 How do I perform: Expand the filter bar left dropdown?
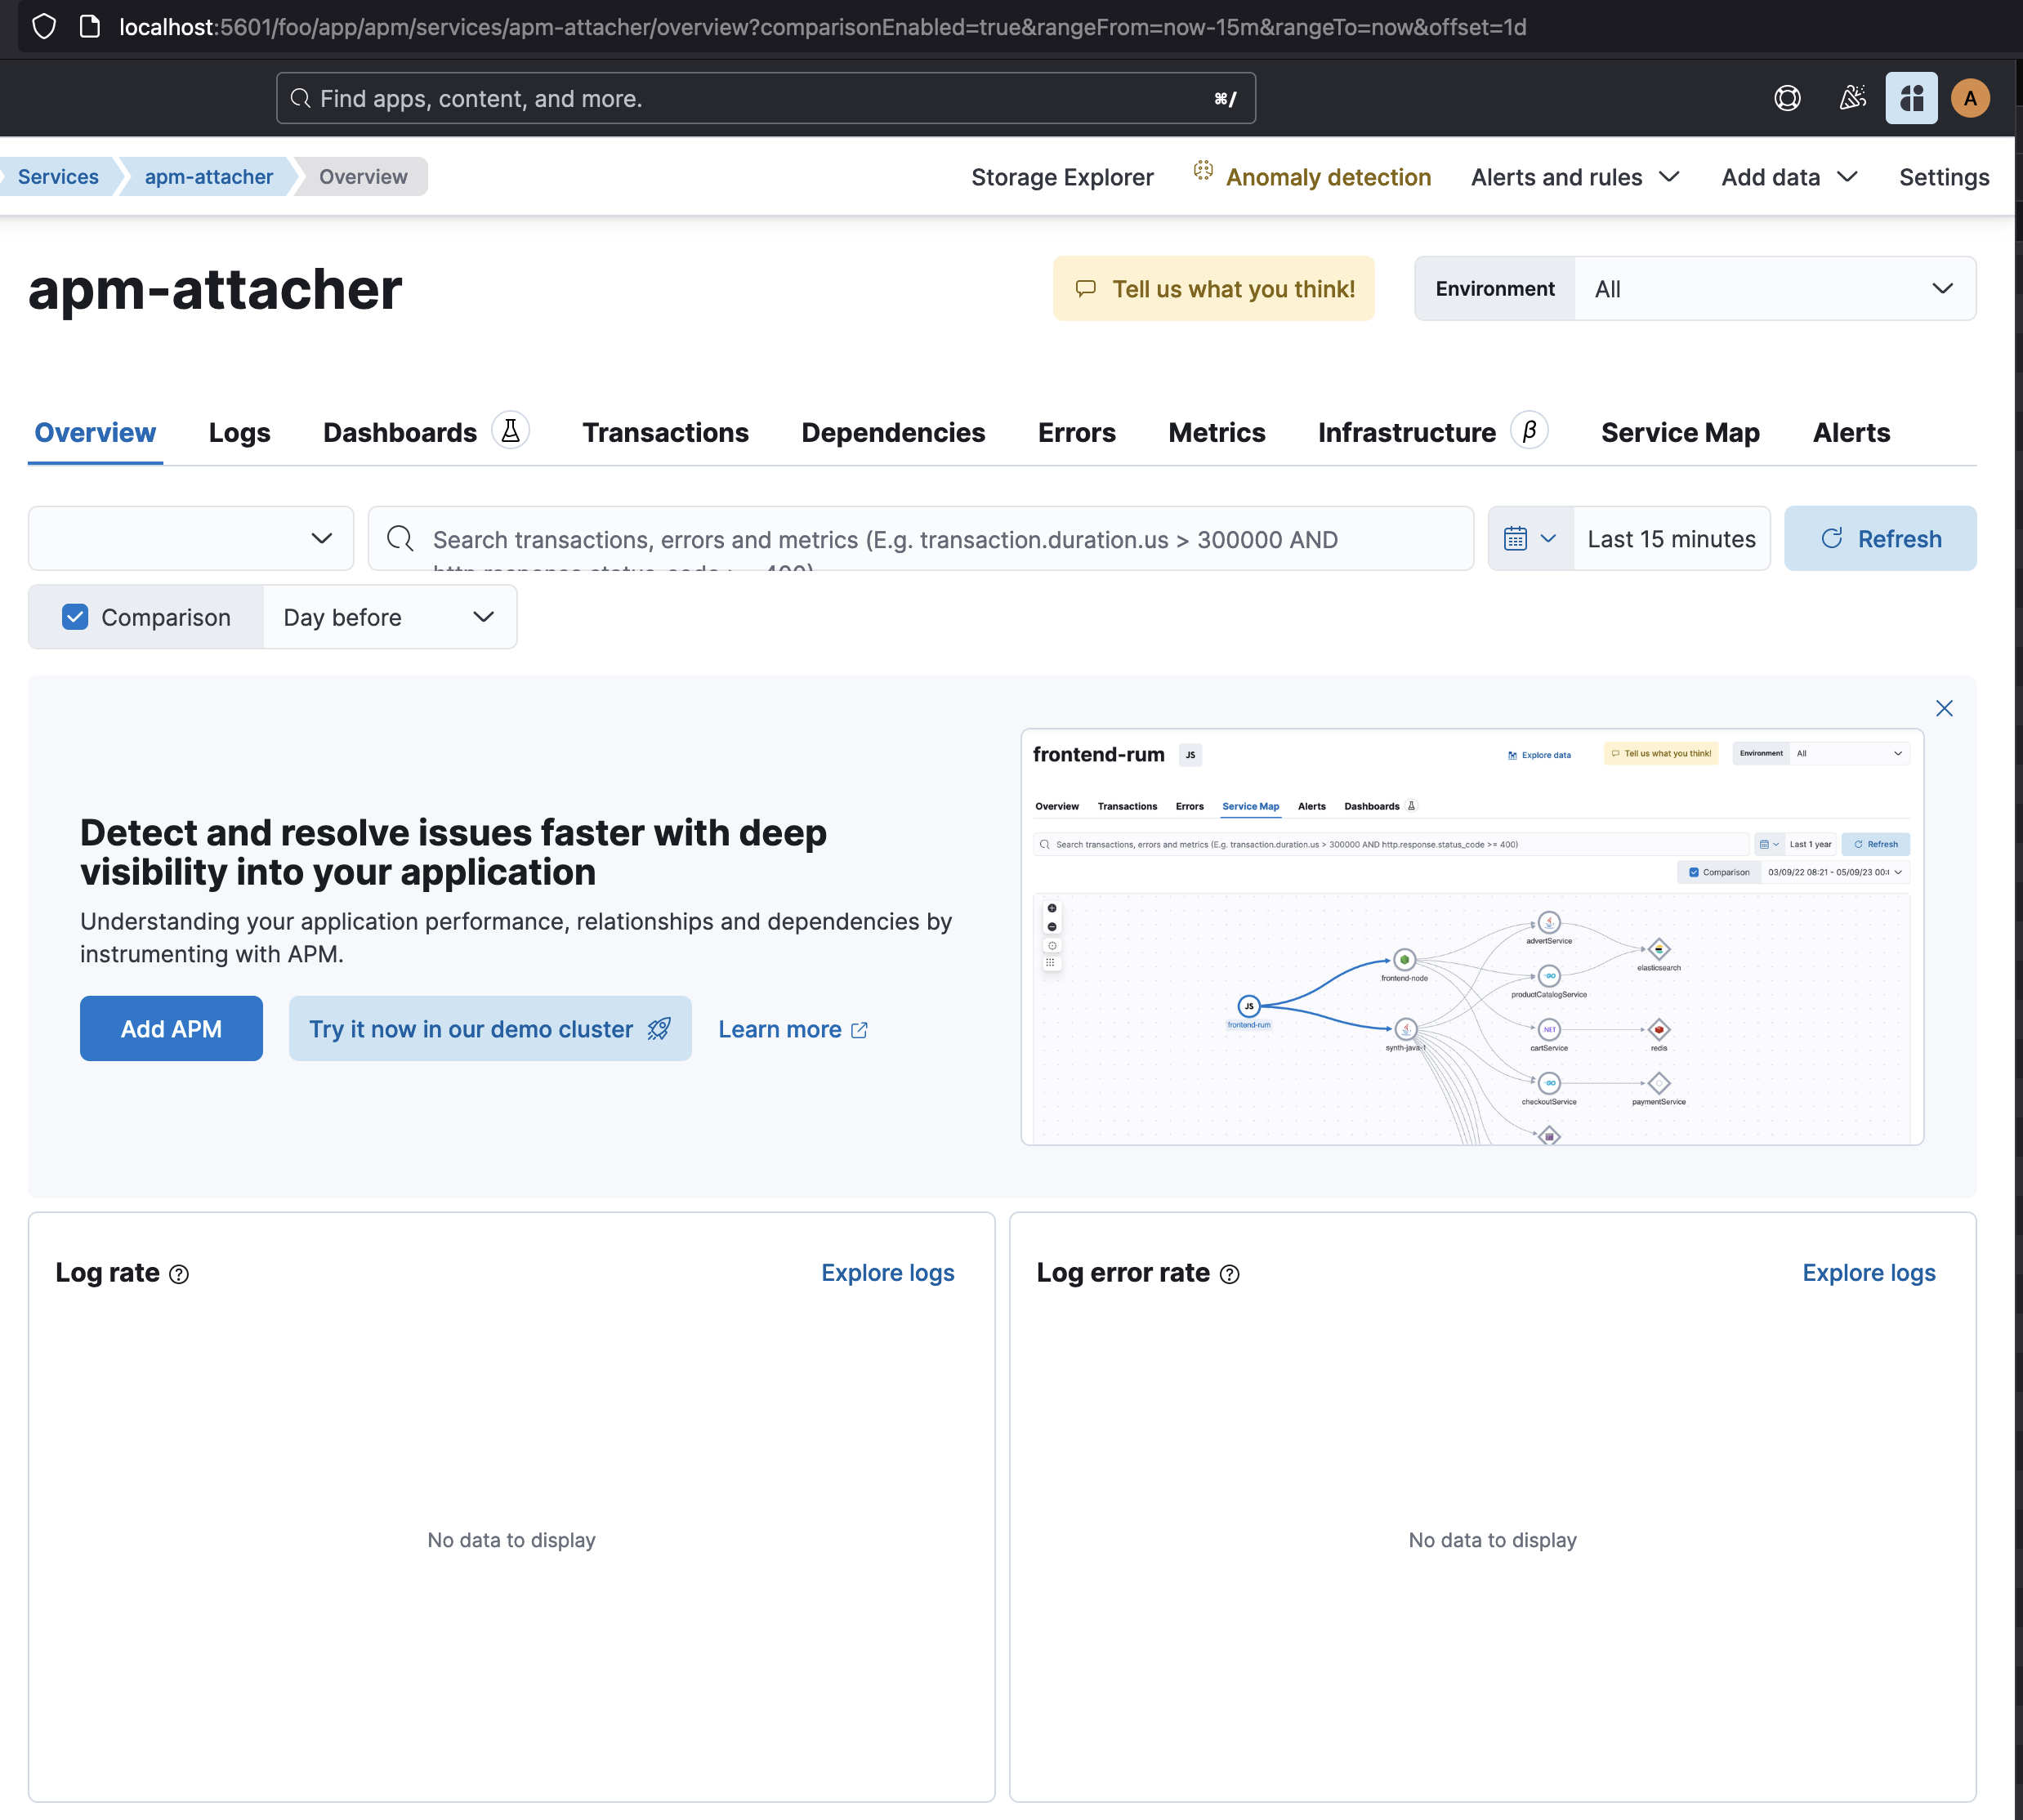190,538
